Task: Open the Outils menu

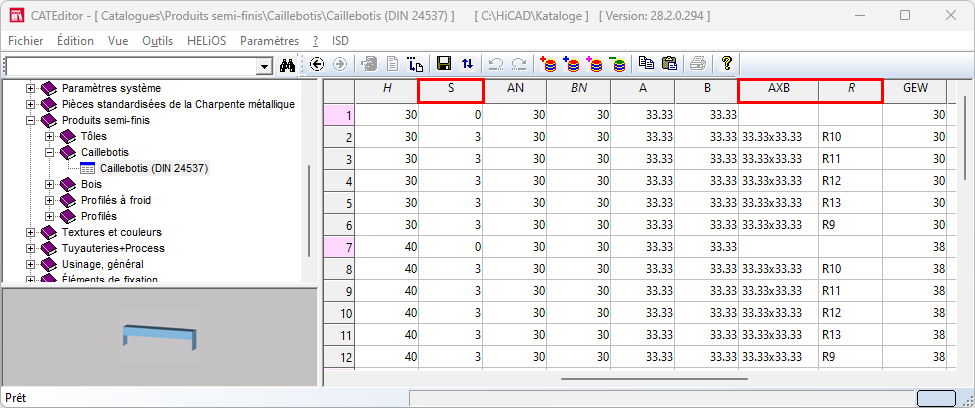Action: 157,41
